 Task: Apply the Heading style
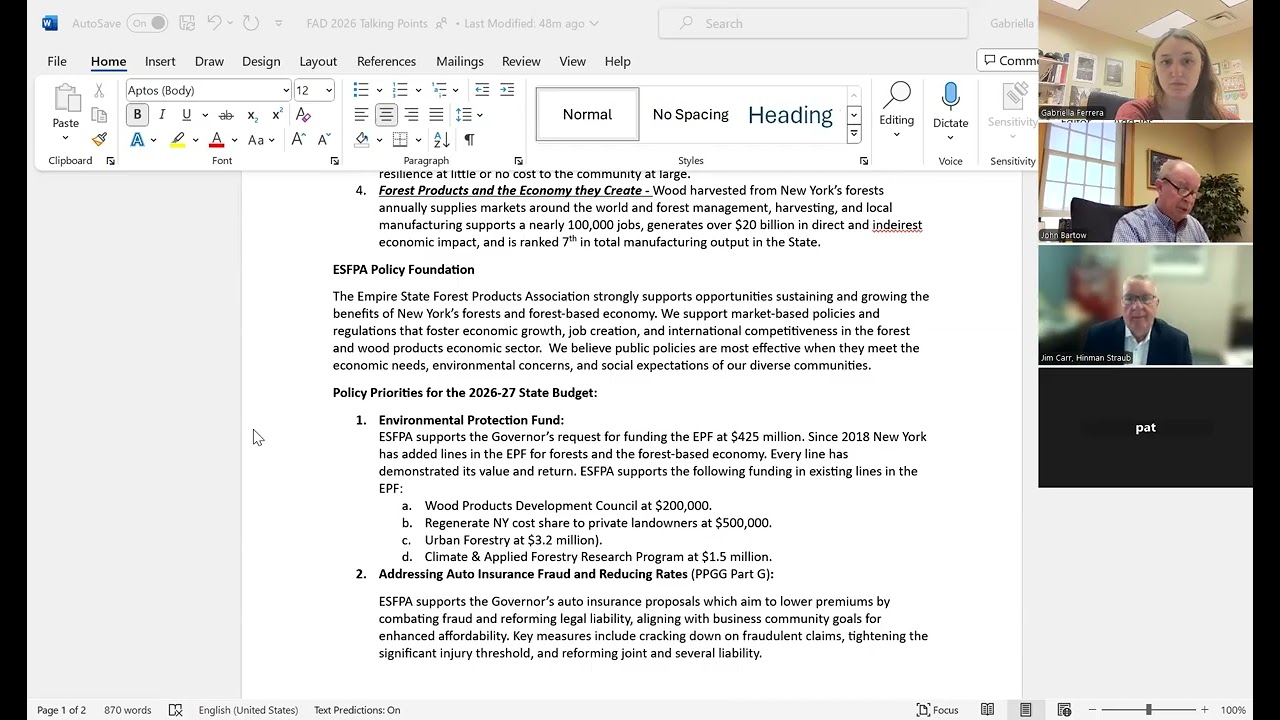tap(790, 114)
